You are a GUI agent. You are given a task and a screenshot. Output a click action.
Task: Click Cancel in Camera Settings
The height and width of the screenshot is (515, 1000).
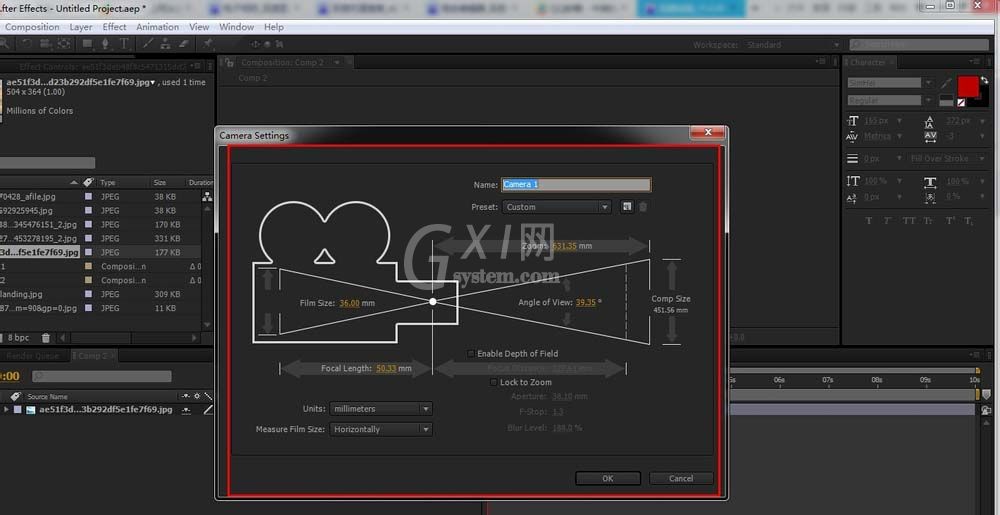click(681, 478)
